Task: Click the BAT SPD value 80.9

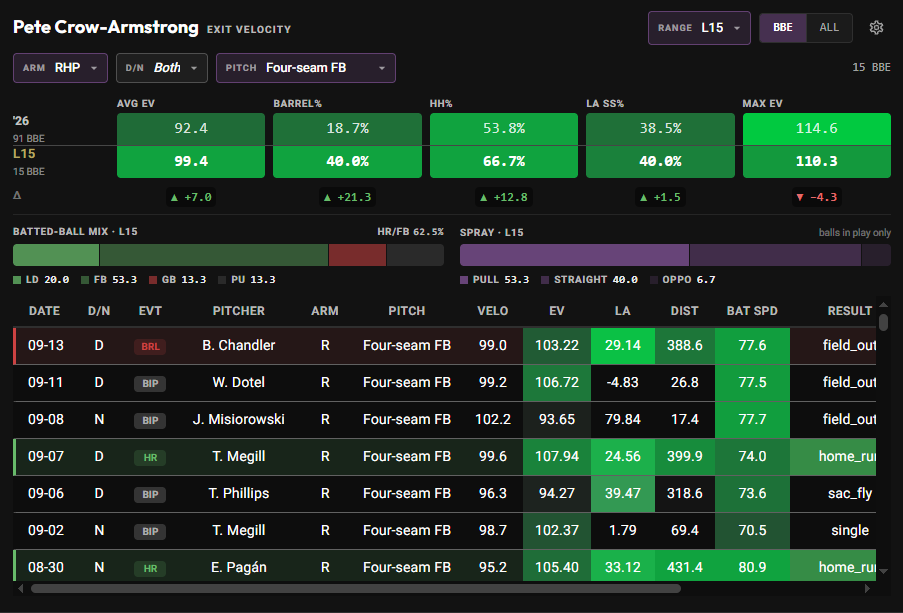Action: pos(752,567)
